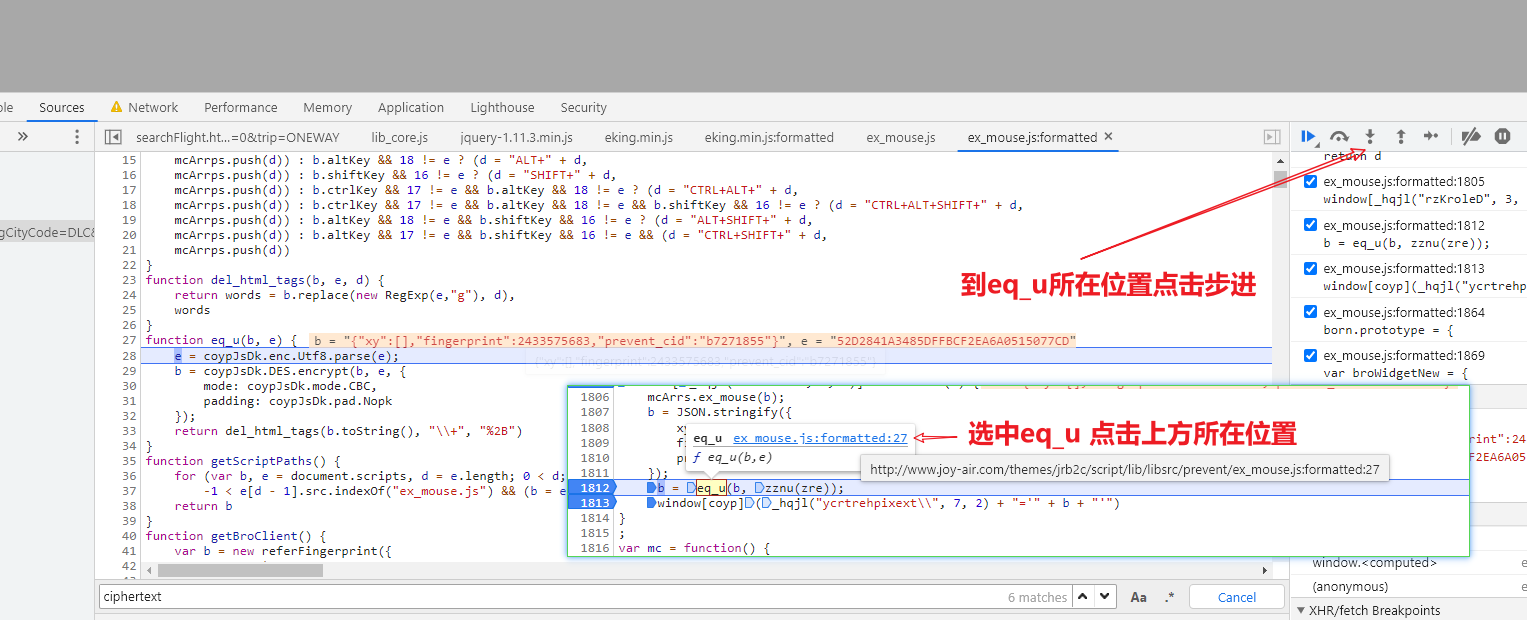Click eq_u call on line 1812
Screen dimensions: 1527x620
(711, 488)
